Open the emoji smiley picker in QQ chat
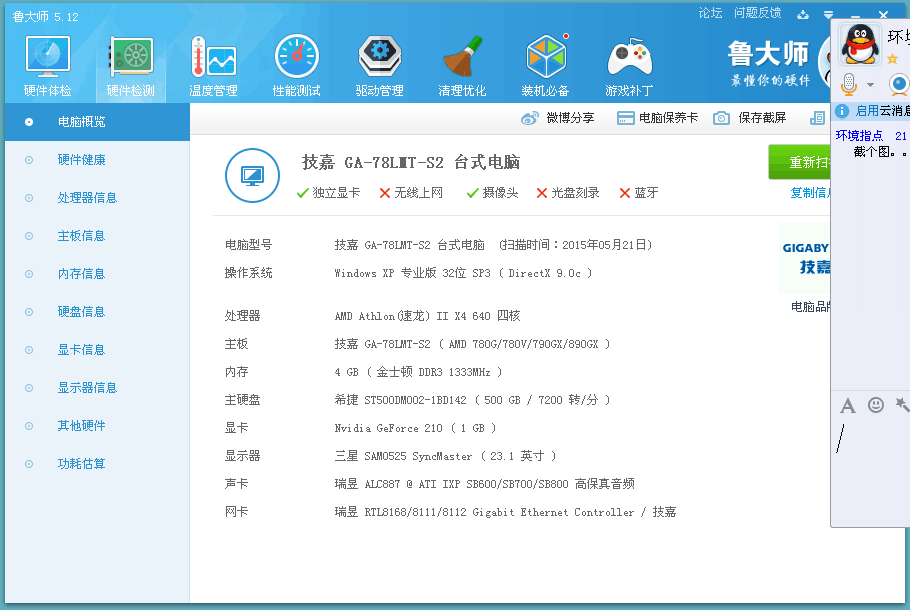 click(x=876, y=405)
